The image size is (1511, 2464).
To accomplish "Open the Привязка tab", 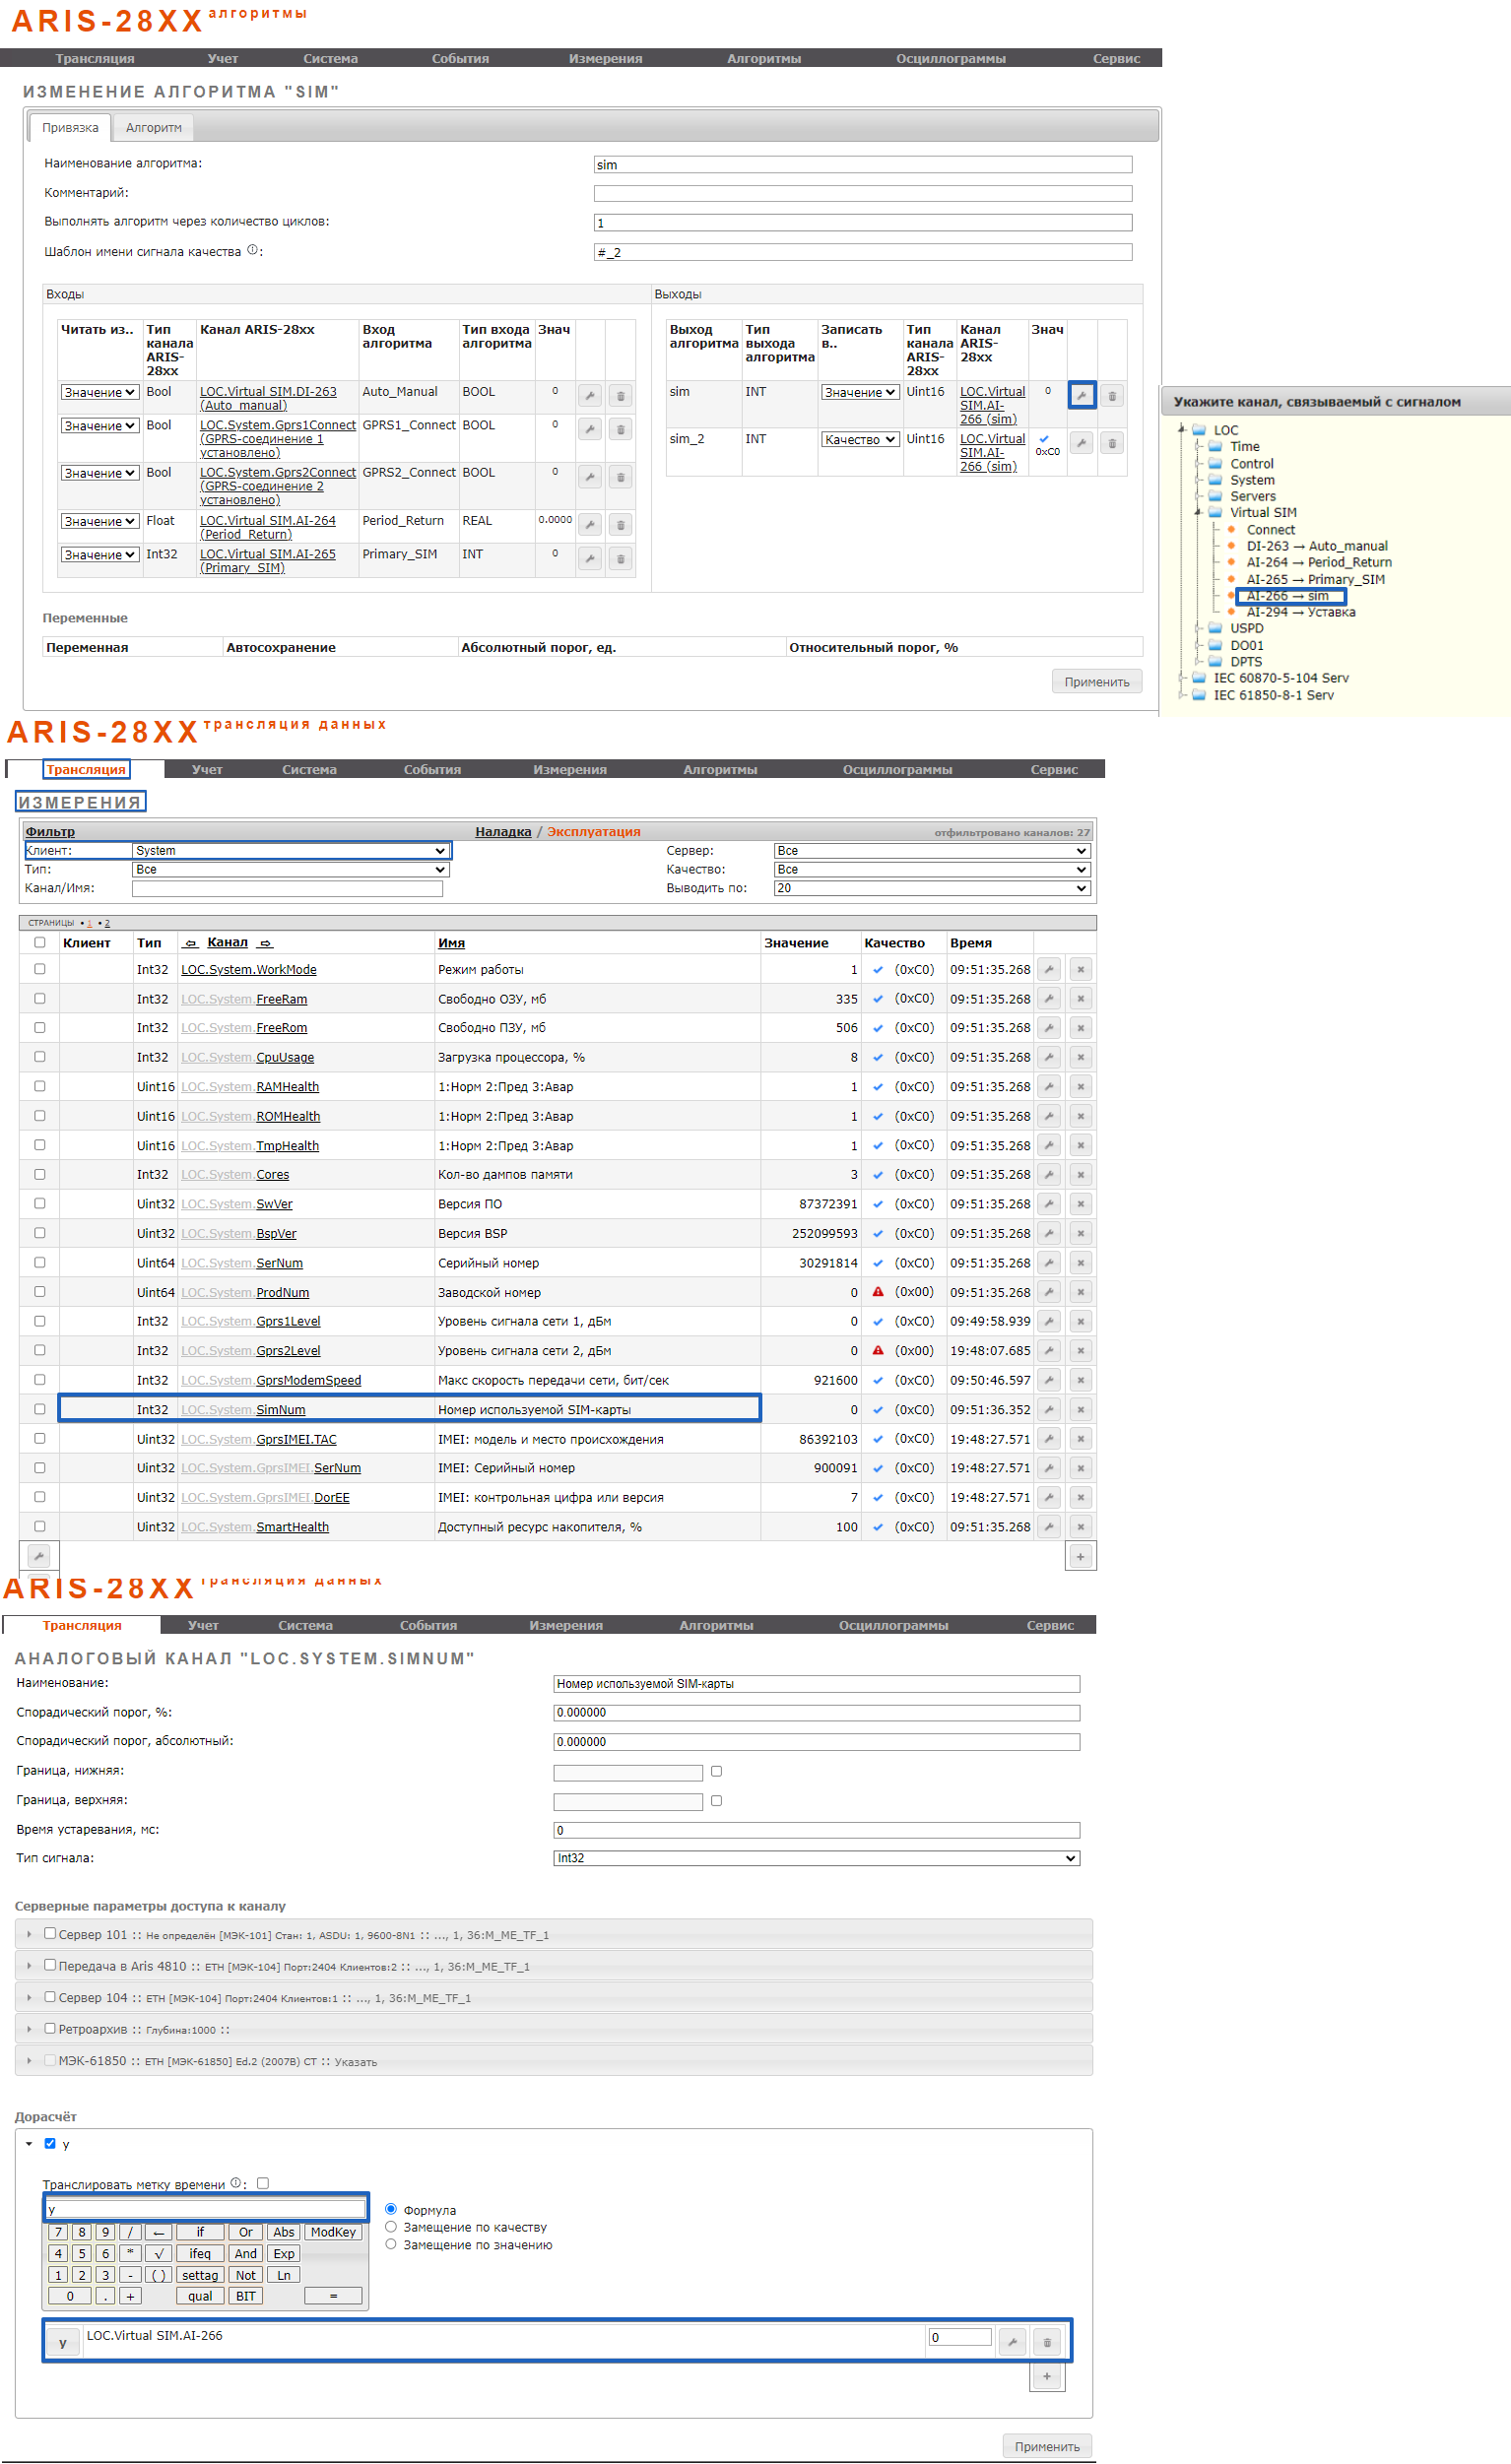I will coord(70,128).
